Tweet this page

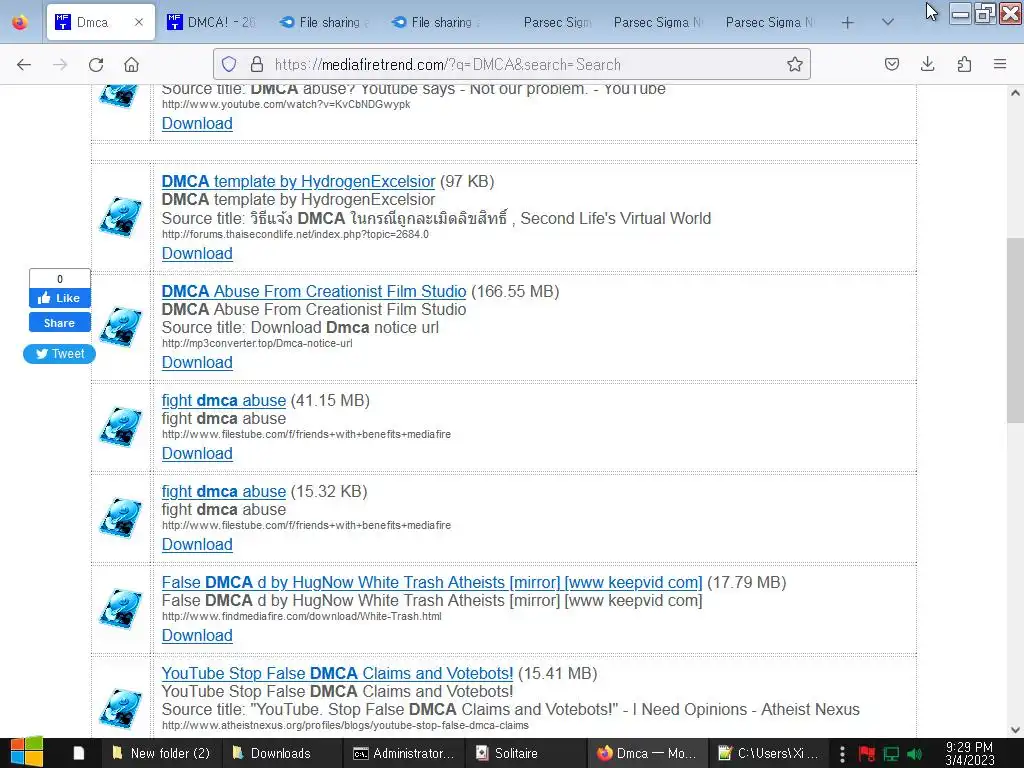click(59, 354)
